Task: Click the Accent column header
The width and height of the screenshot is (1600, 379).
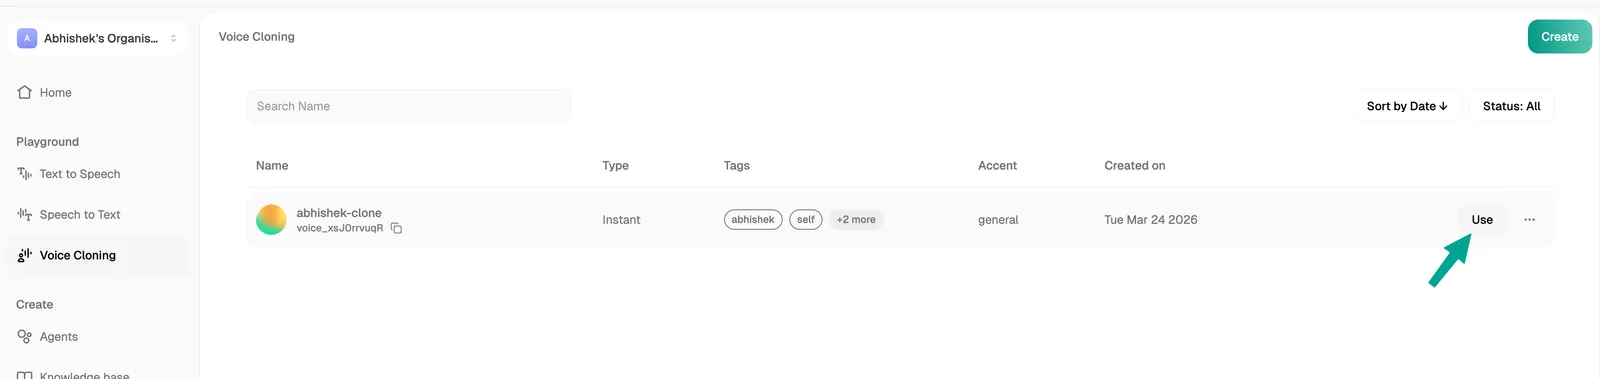Action: (x=997, y=166)
